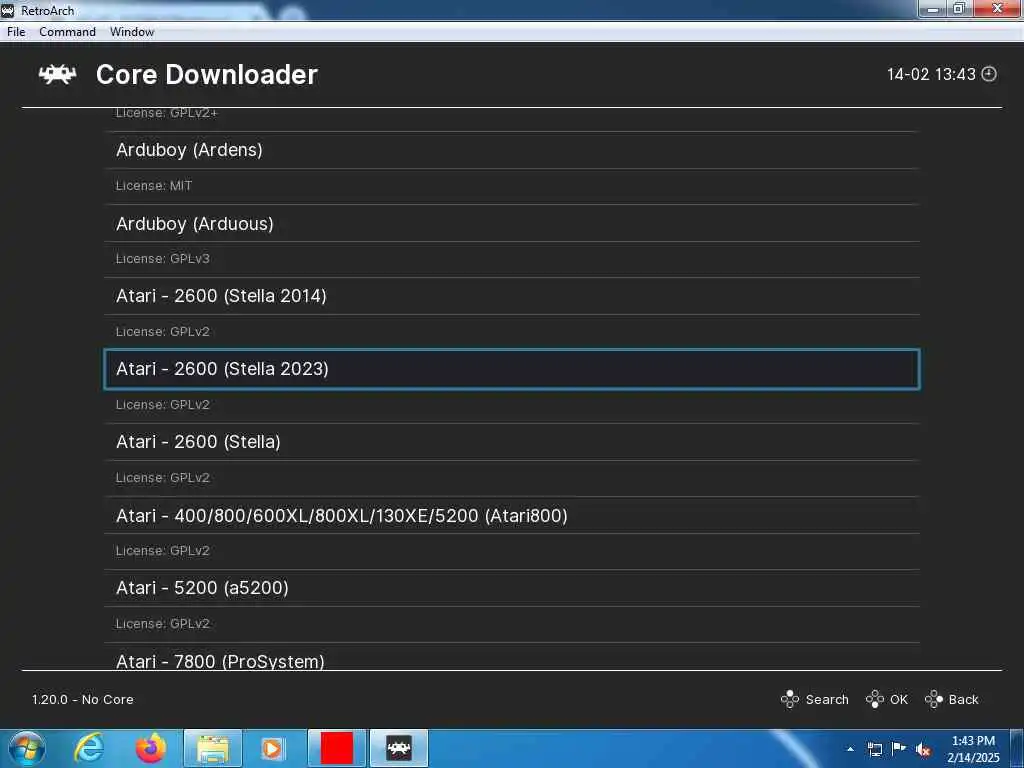1024x768 pixels.
Task: Launch Internet Explorer from the taskbar
Action: [88, 748]
